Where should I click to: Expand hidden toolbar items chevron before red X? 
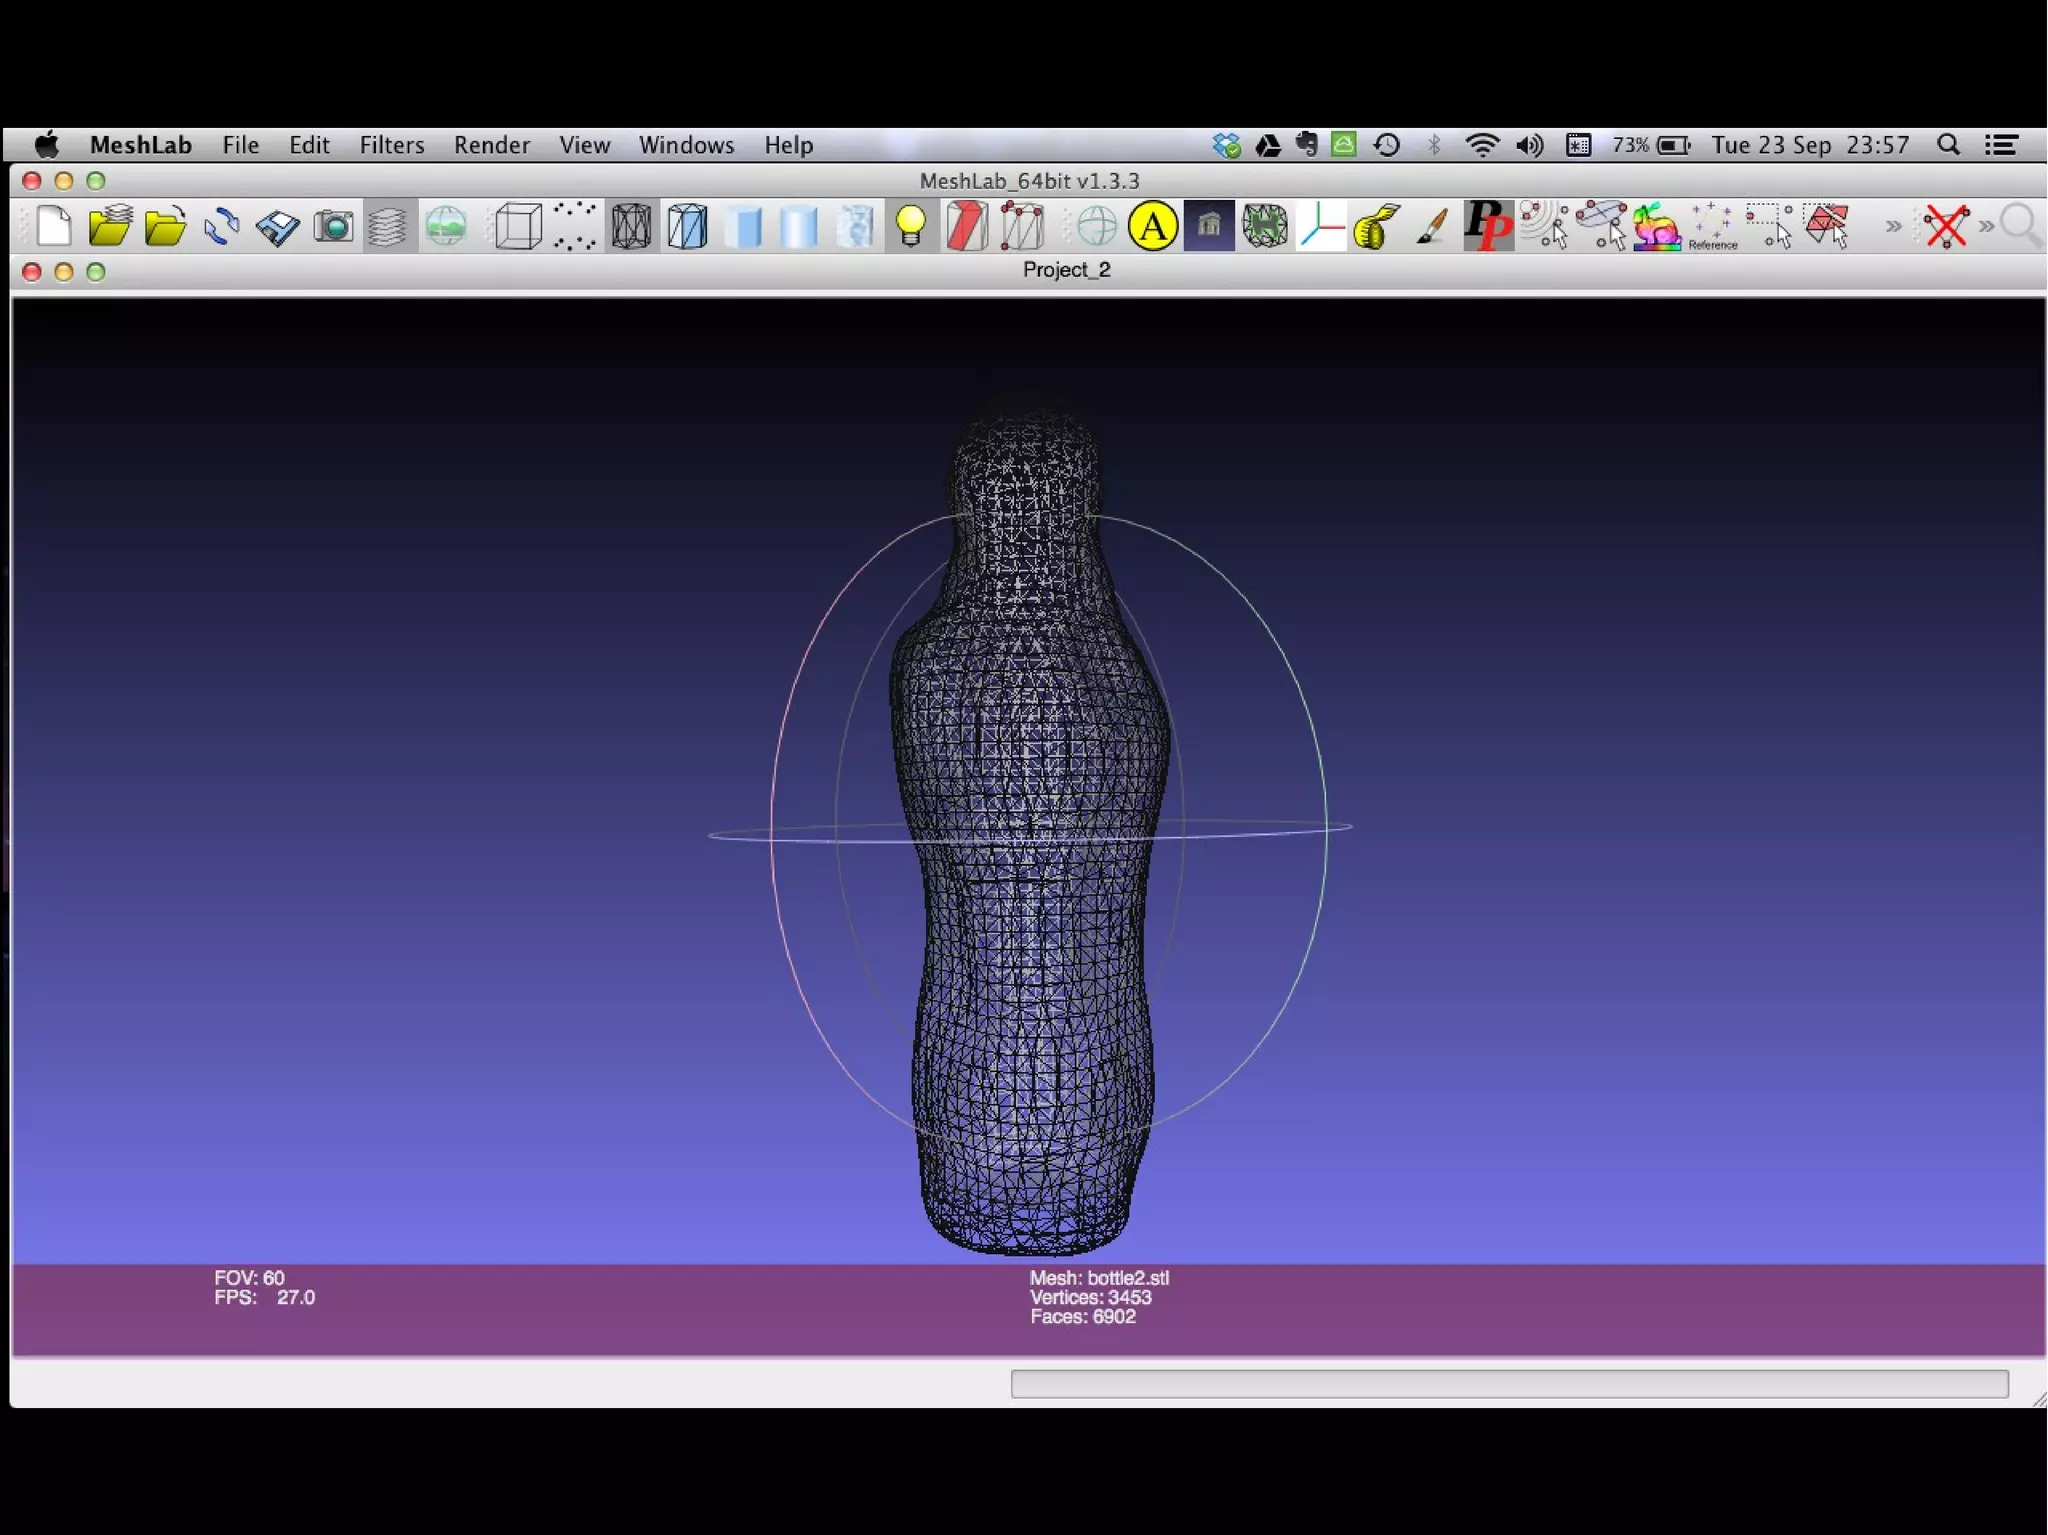tap(1893, 226)
